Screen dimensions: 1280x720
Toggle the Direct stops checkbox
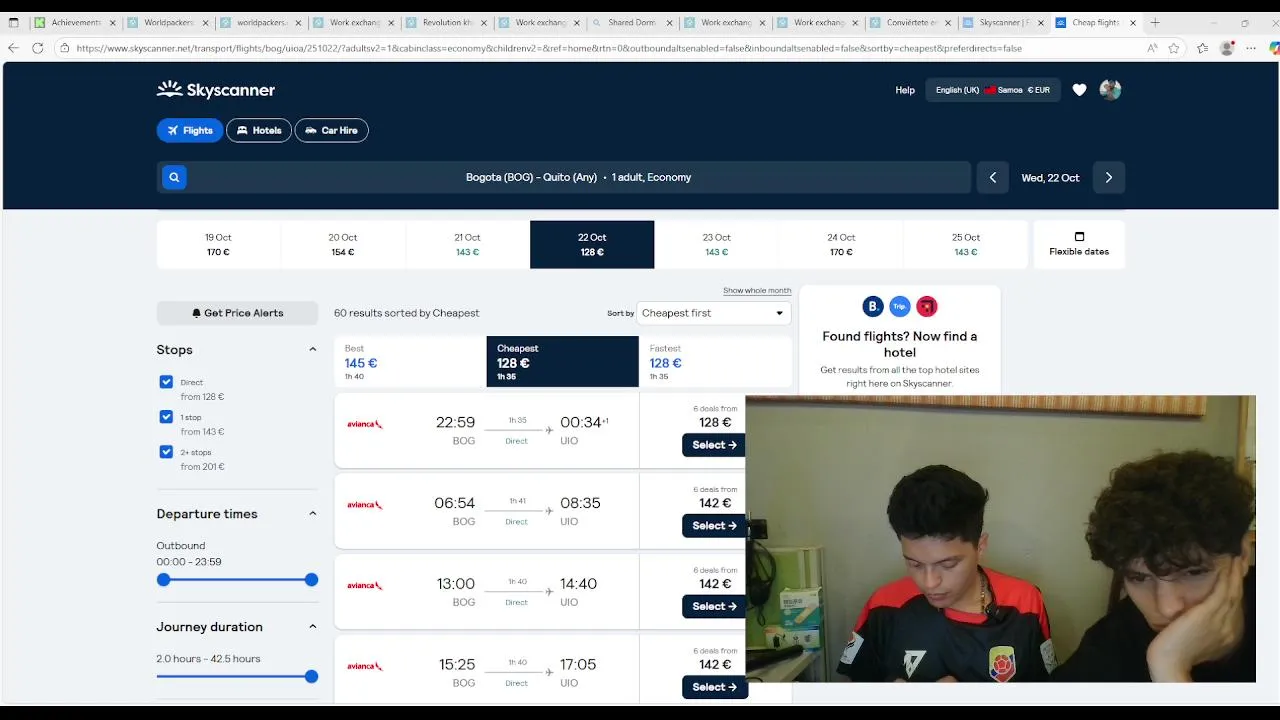[x=166, y=382]
